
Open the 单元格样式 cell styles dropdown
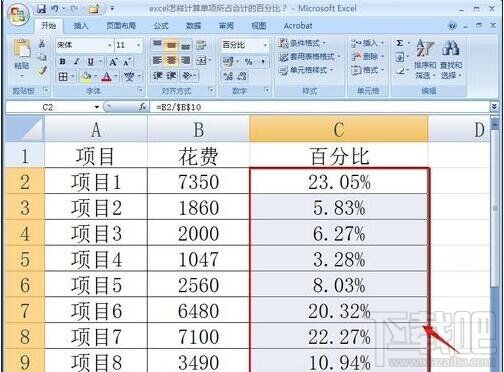tap(306, 70)
